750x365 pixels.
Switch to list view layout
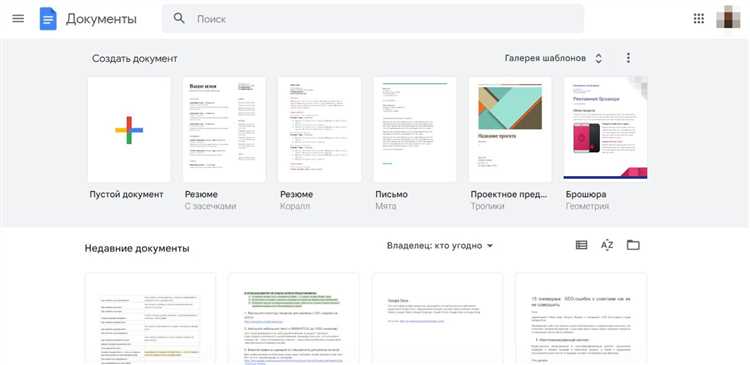pos(581,245)
